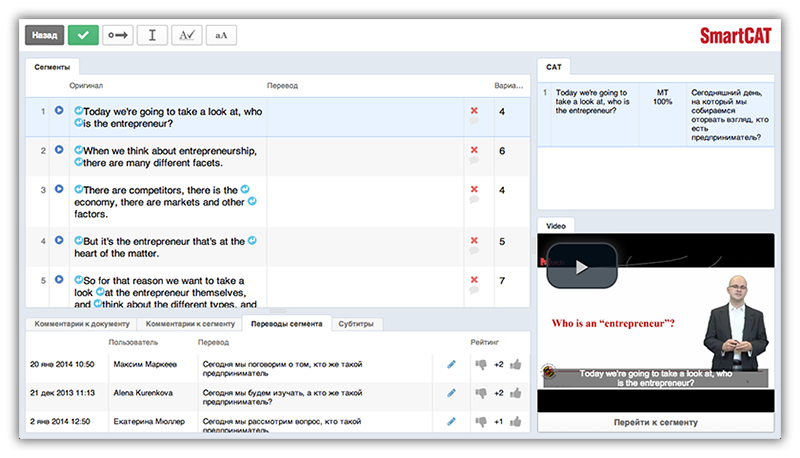The width and height of the screenshot is (800, 458).
Task: Switch to the Субтитры tab
Action: [x=356, y=323]
